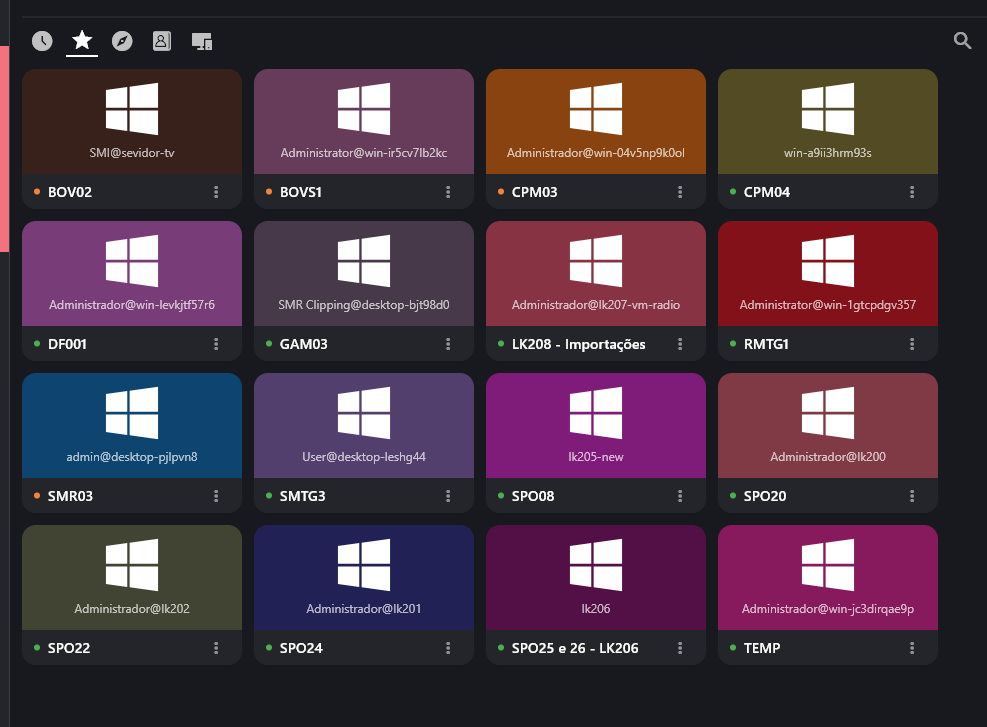Open the Address Book tab icon

(162, 42)
